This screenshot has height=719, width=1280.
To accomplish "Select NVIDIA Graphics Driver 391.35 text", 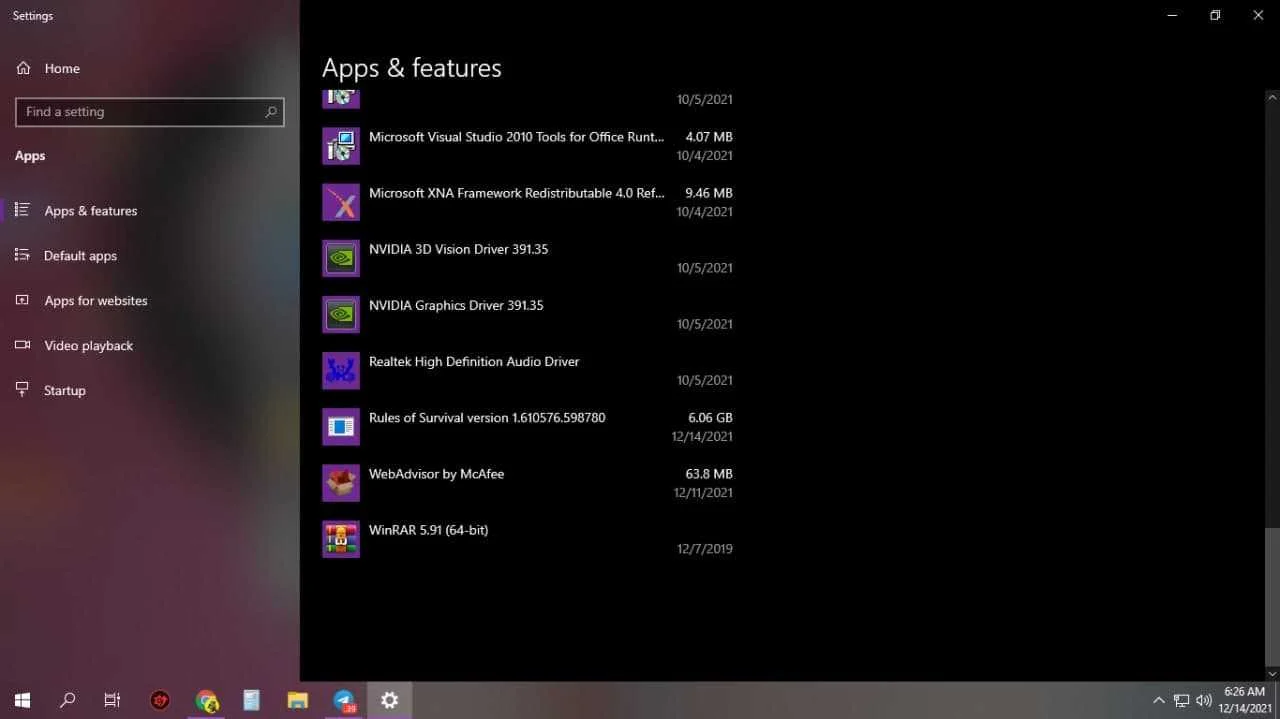I will [456, 305].
